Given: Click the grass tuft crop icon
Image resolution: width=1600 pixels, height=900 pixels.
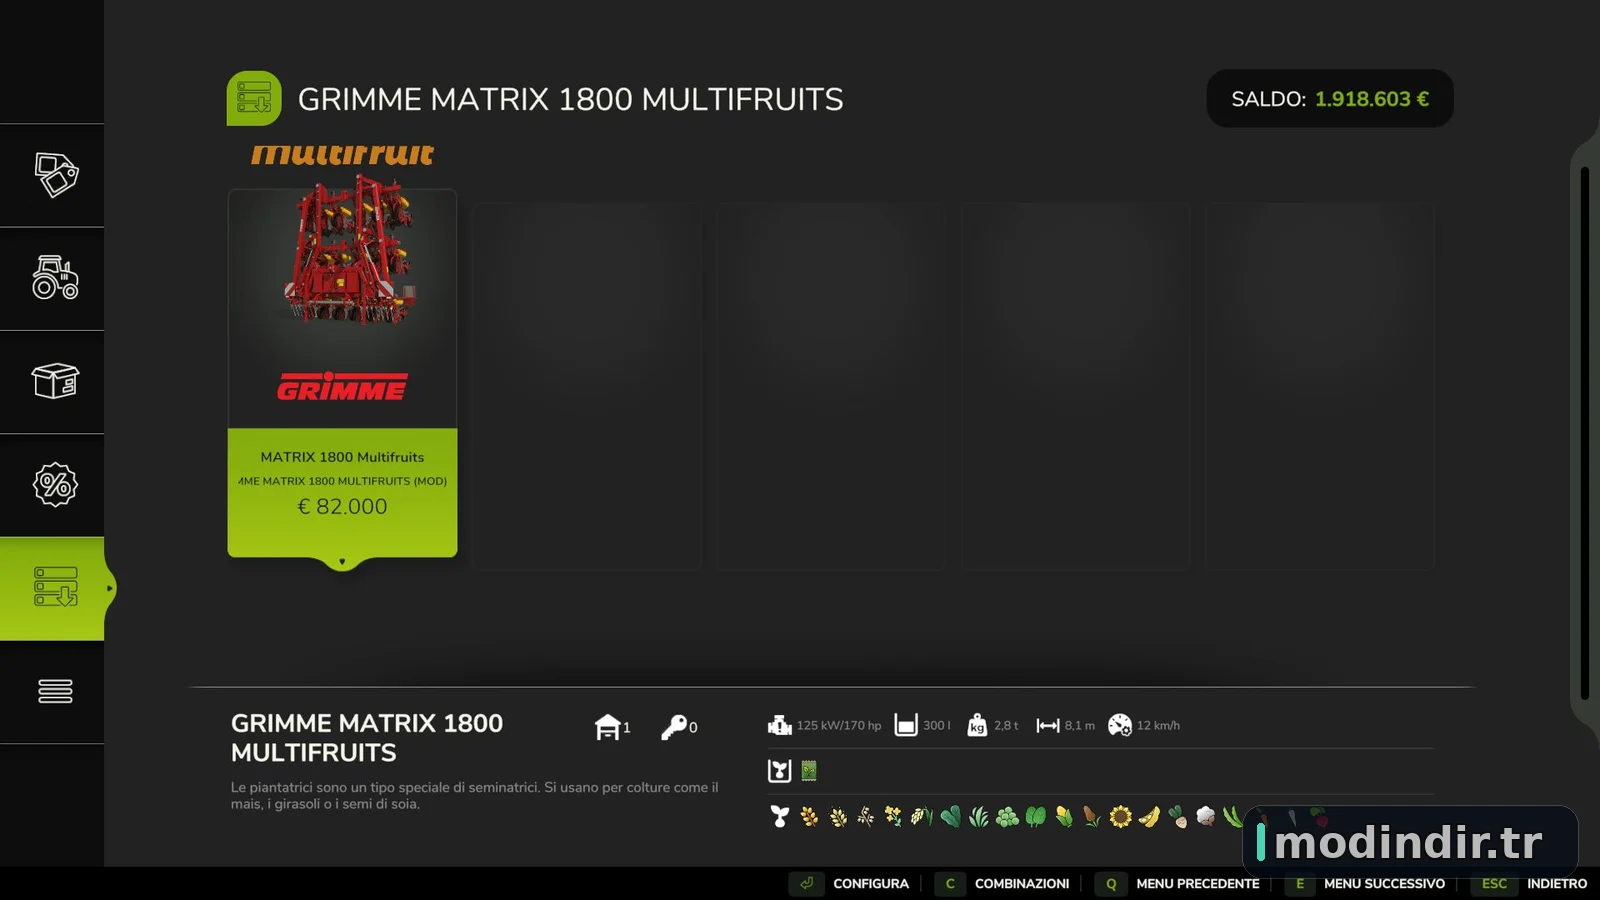Looking at the screenshot, I should click(979, 817).
